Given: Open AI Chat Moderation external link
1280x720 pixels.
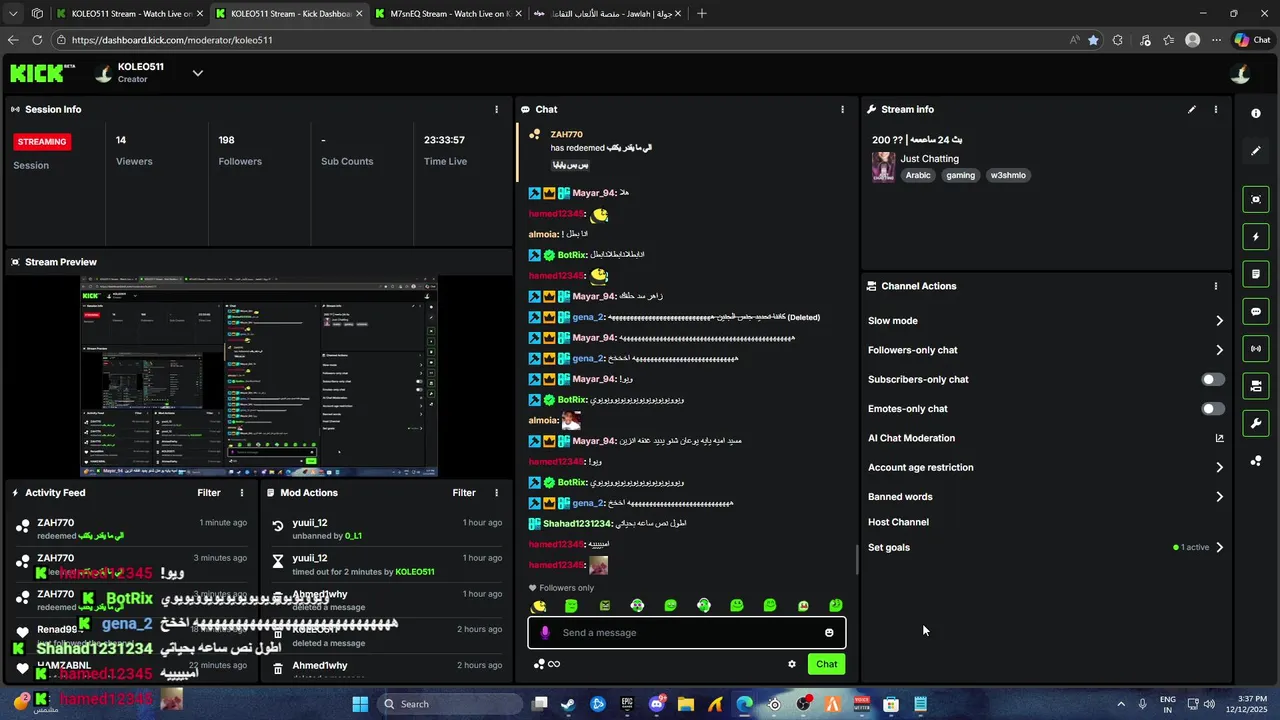Looking at the screenshot, I should point(1219,438).
